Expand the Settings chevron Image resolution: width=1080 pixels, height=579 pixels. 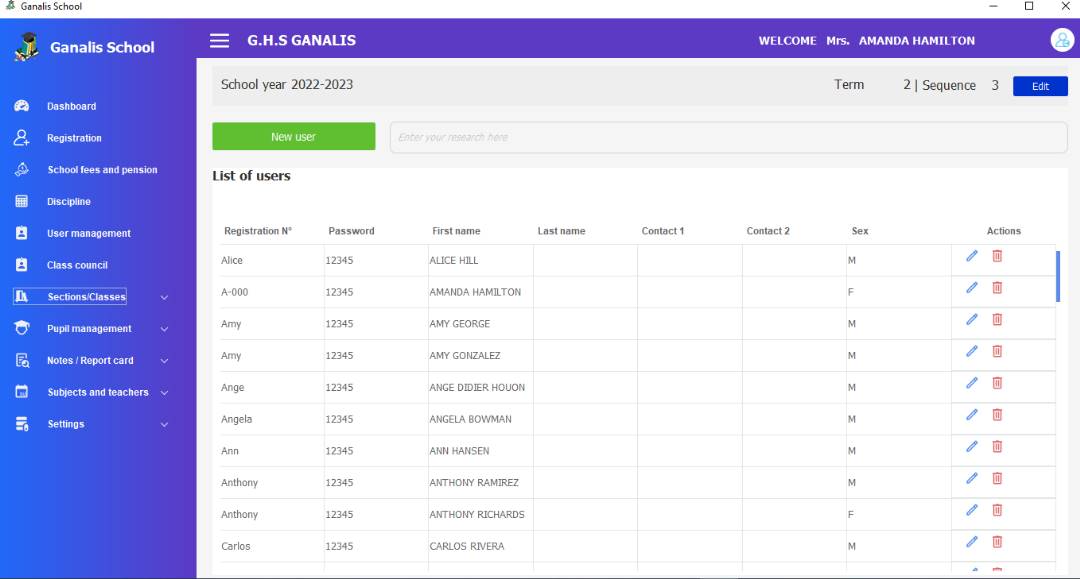coord(164,424)
